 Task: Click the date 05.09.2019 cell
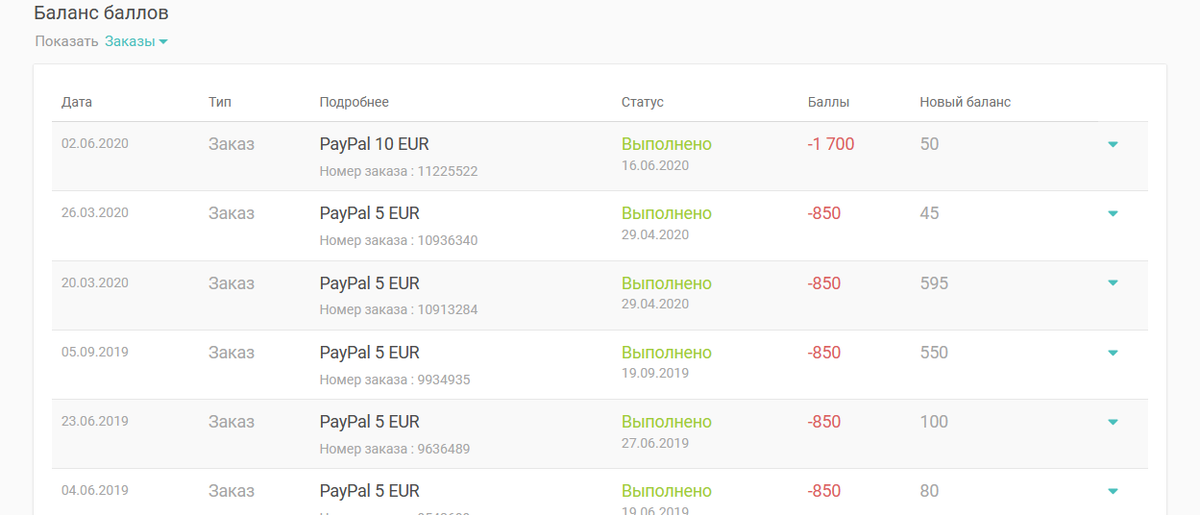95,352
